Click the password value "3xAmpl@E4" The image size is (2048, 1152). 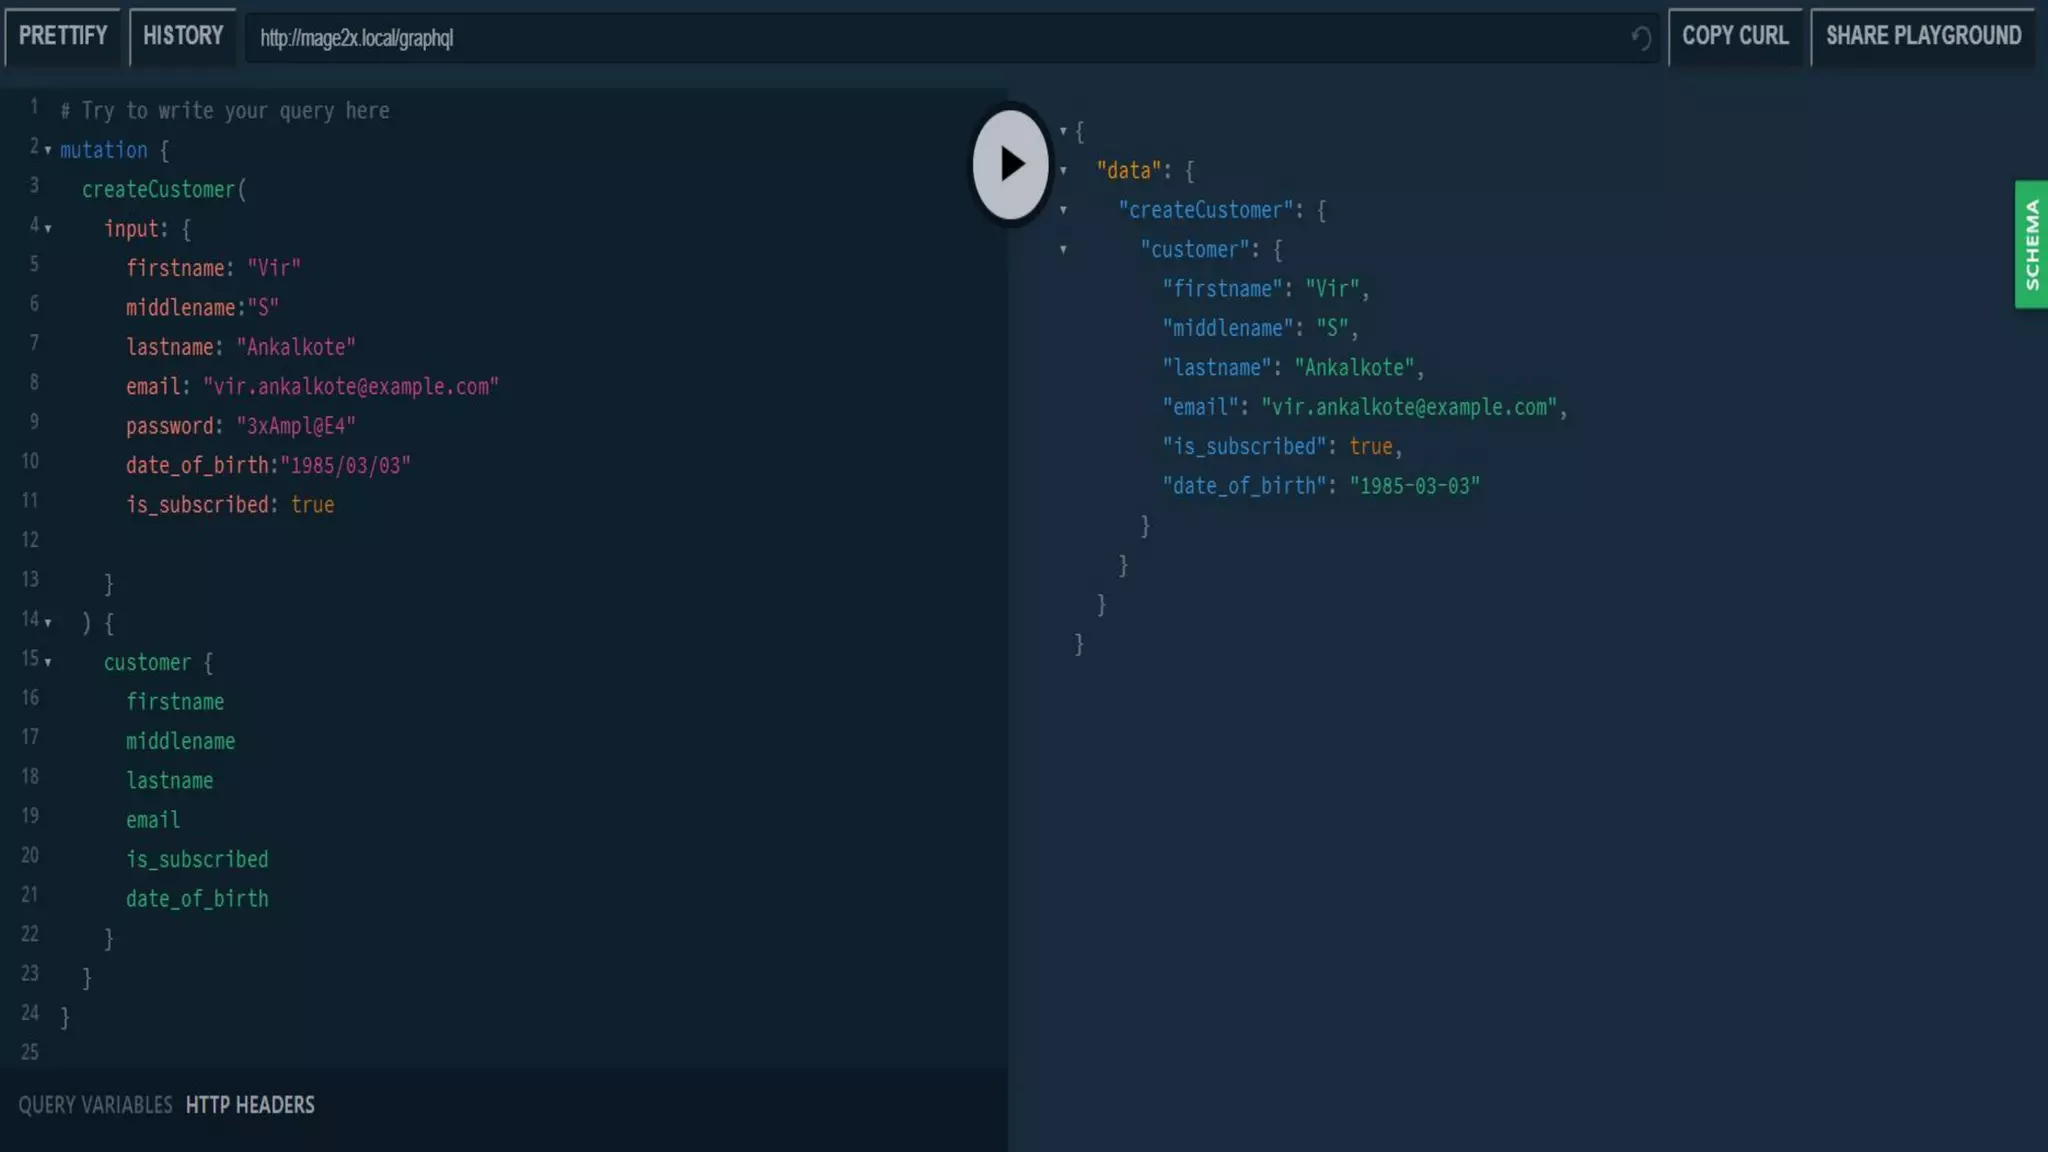pyautogui.click(x=296, y=426)
